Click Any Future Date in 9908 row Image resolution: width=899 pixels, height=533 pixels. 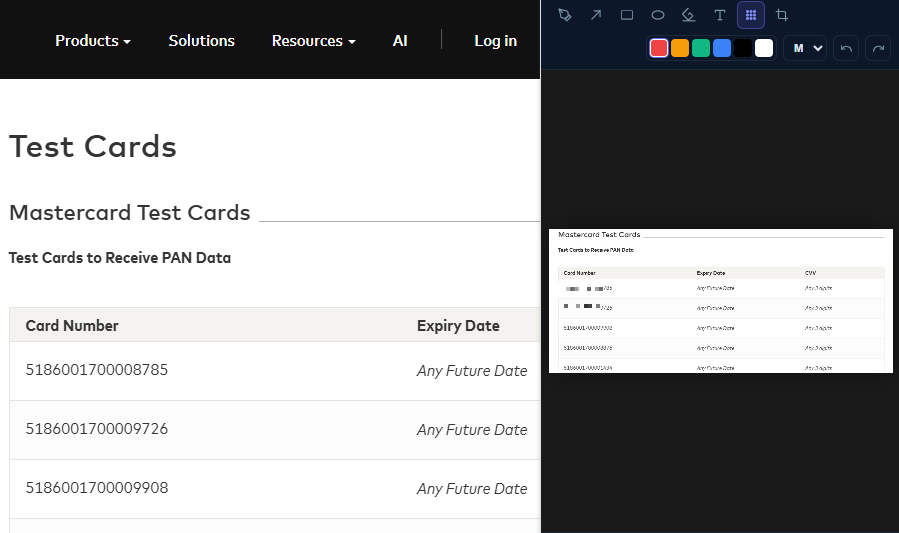coord(472,489)
